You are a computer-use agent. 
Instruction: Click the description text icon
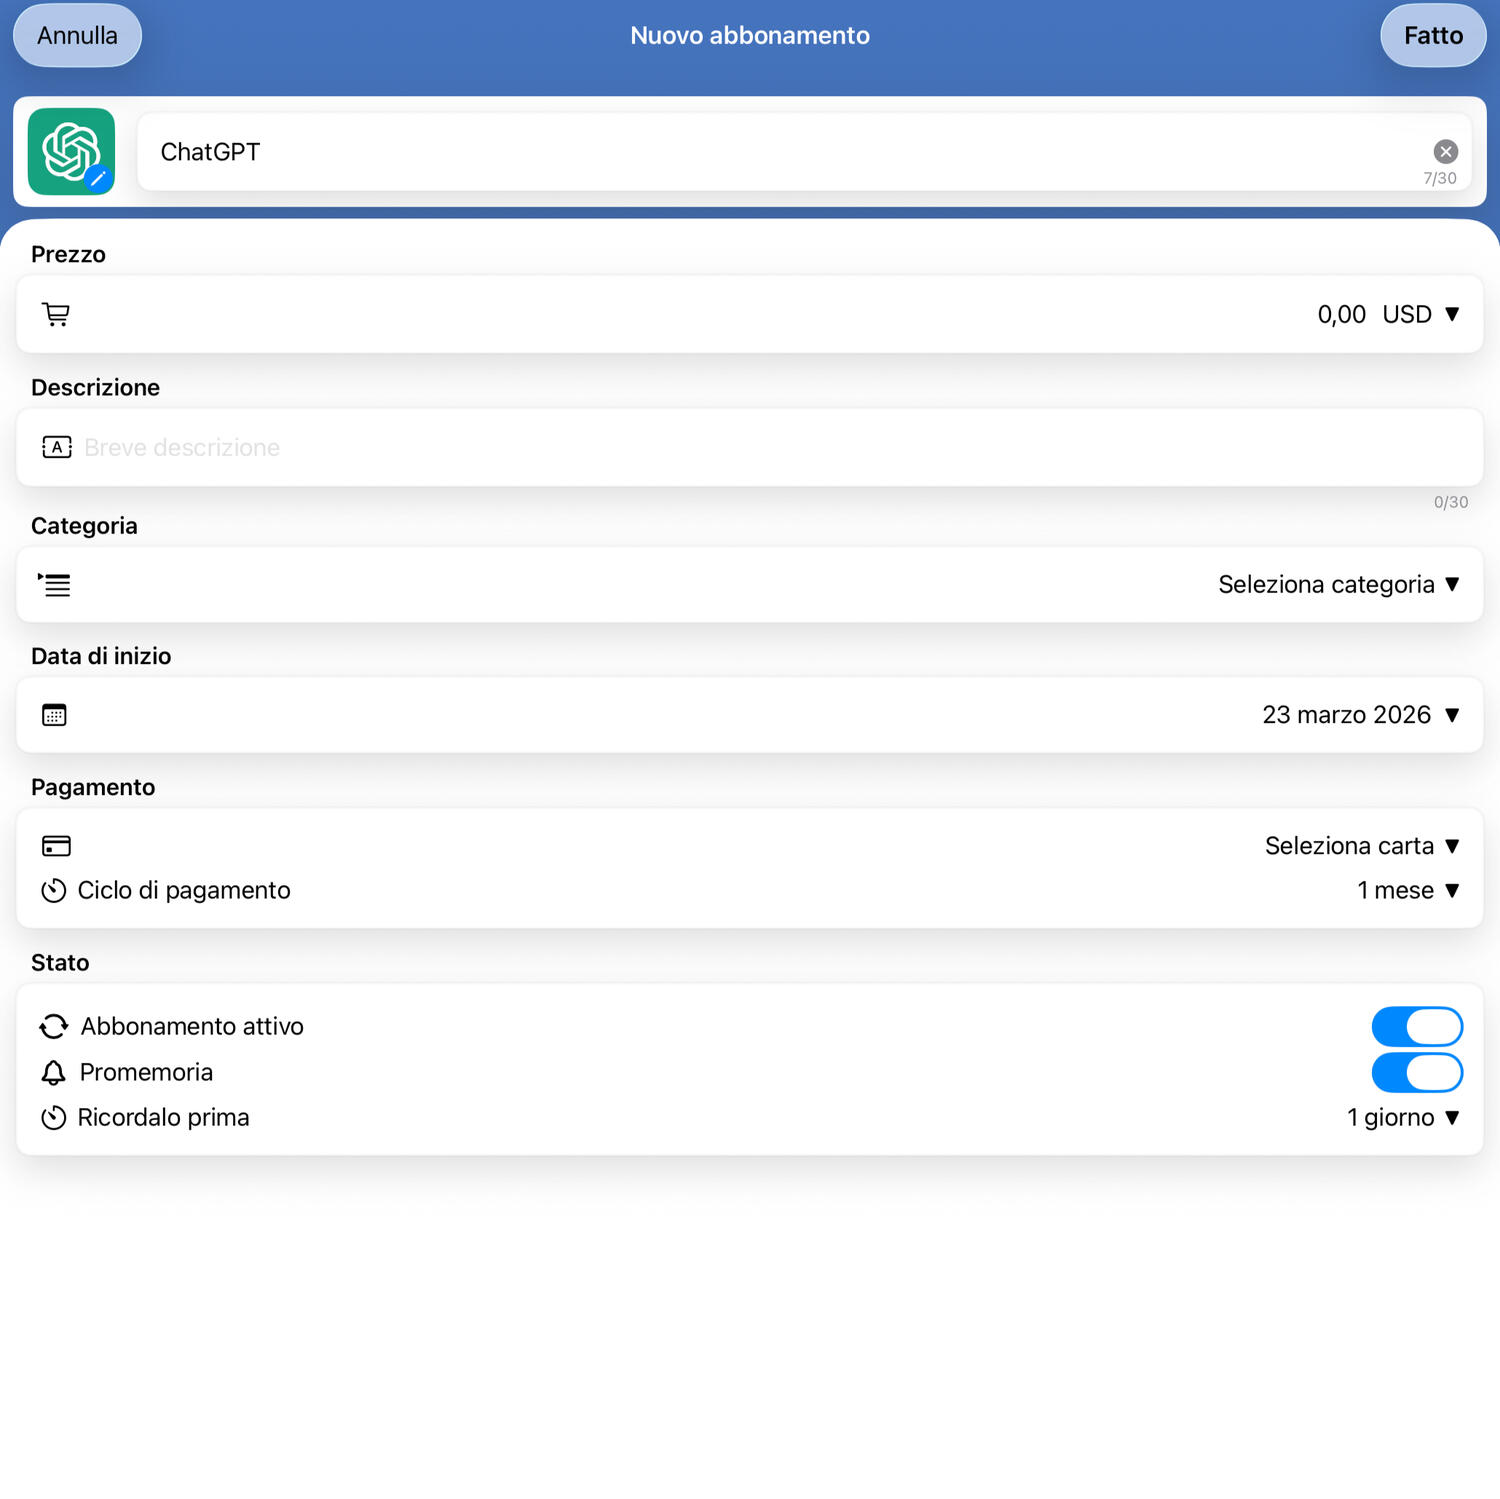[x=56, y=447]
